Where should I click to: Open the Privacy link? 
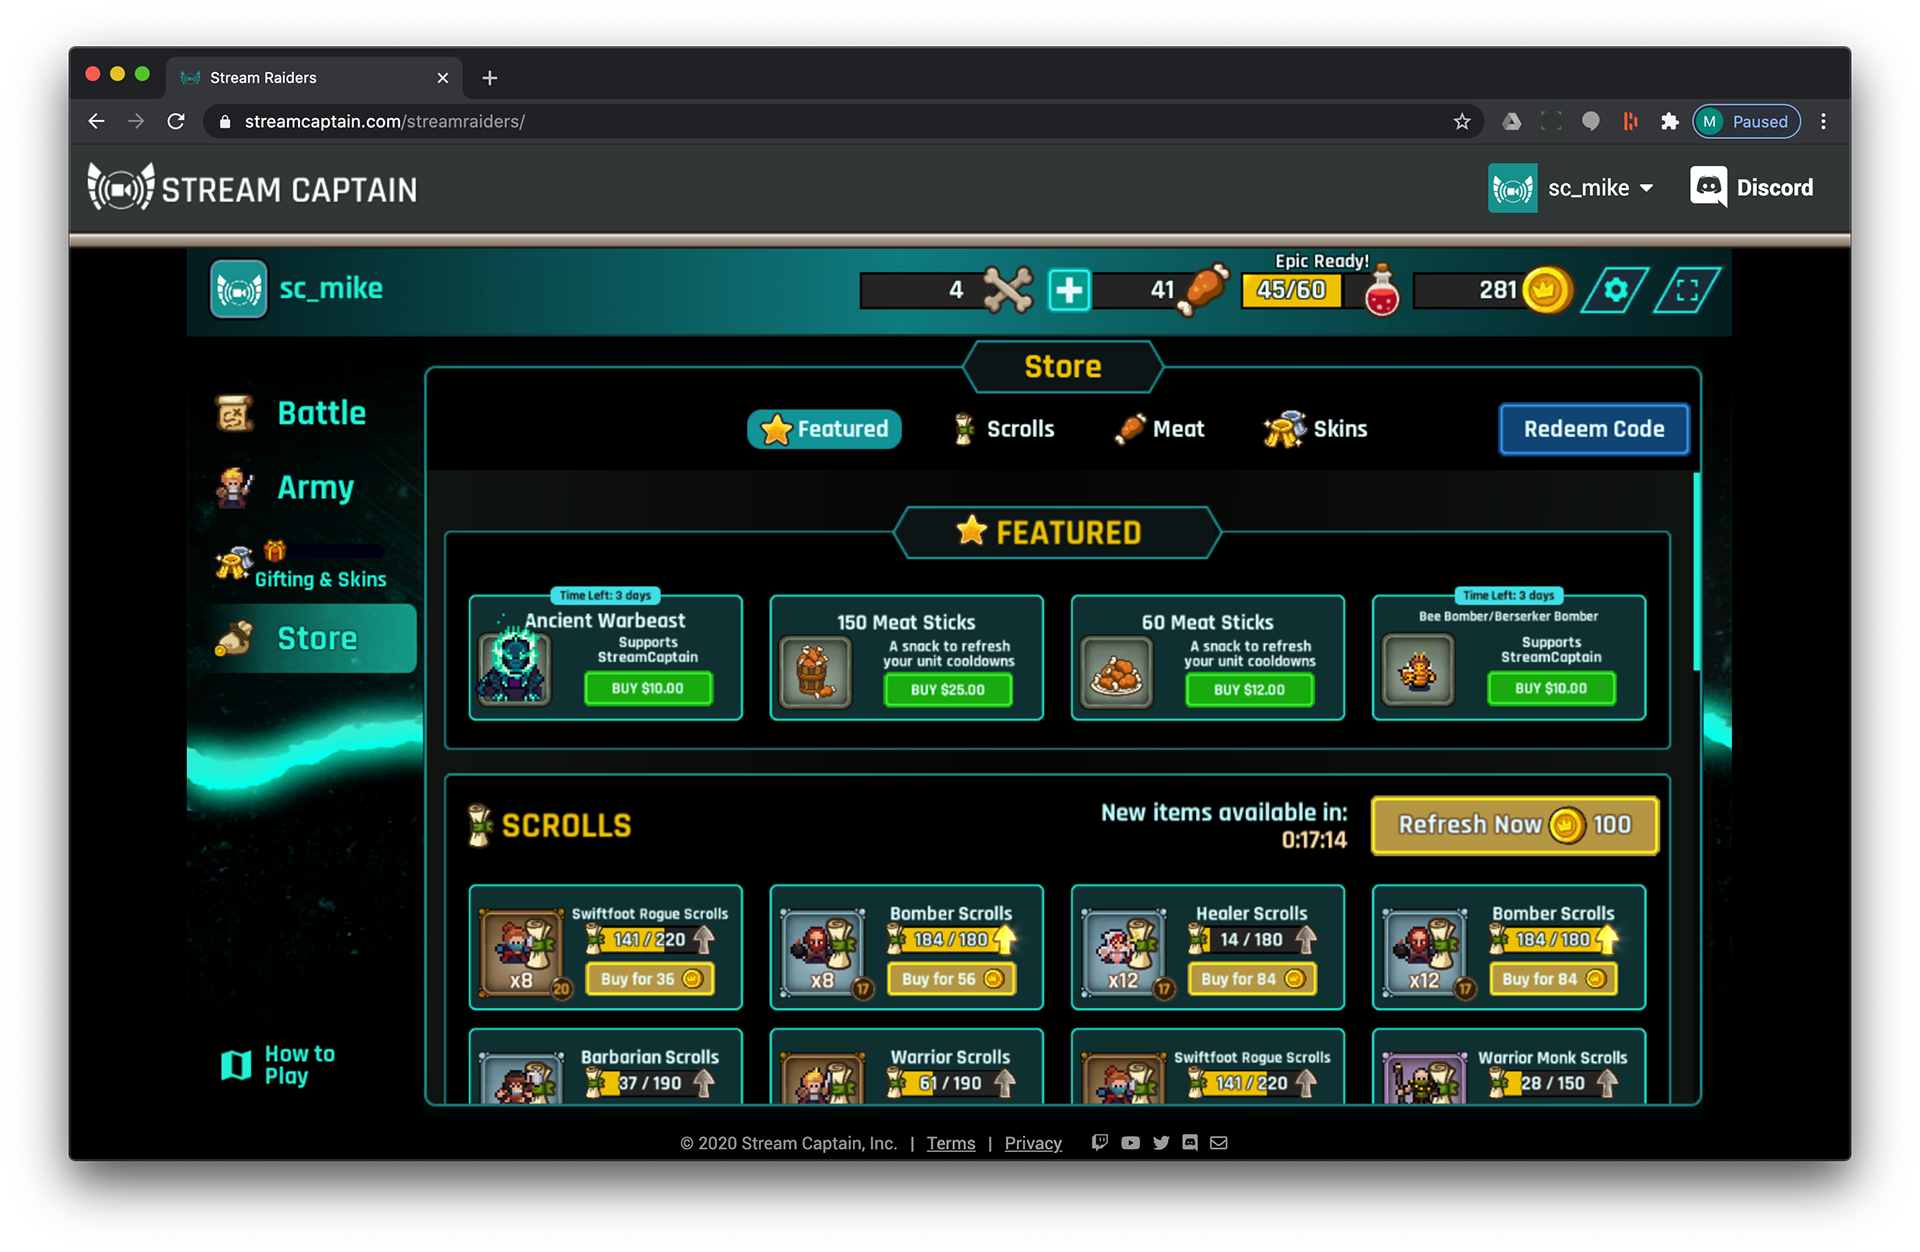click(1033, 1143)
